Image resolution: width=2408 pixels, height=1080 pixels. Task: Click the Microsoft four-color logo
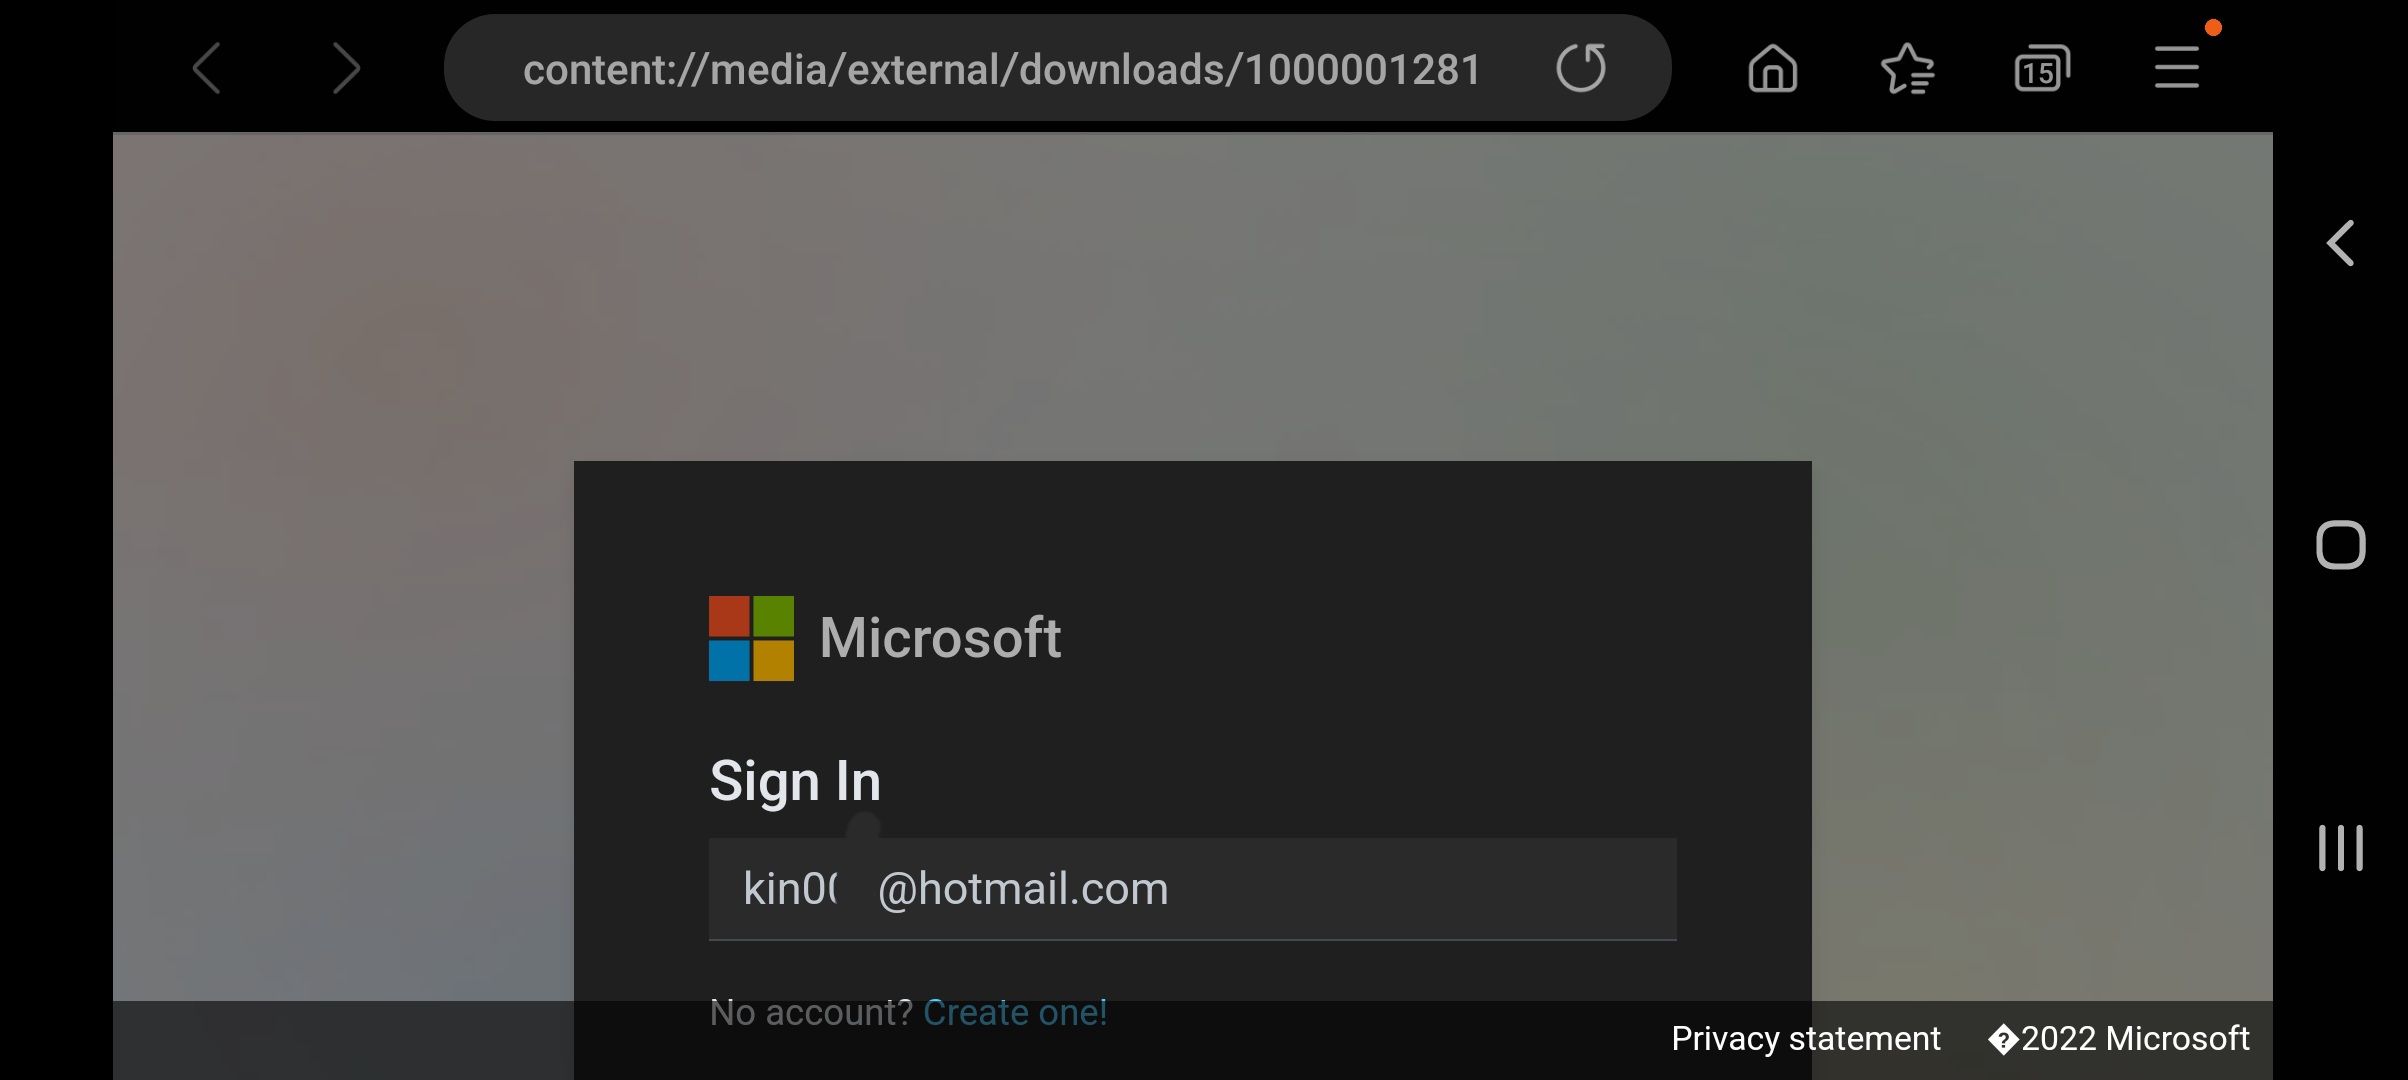(751, 638)
